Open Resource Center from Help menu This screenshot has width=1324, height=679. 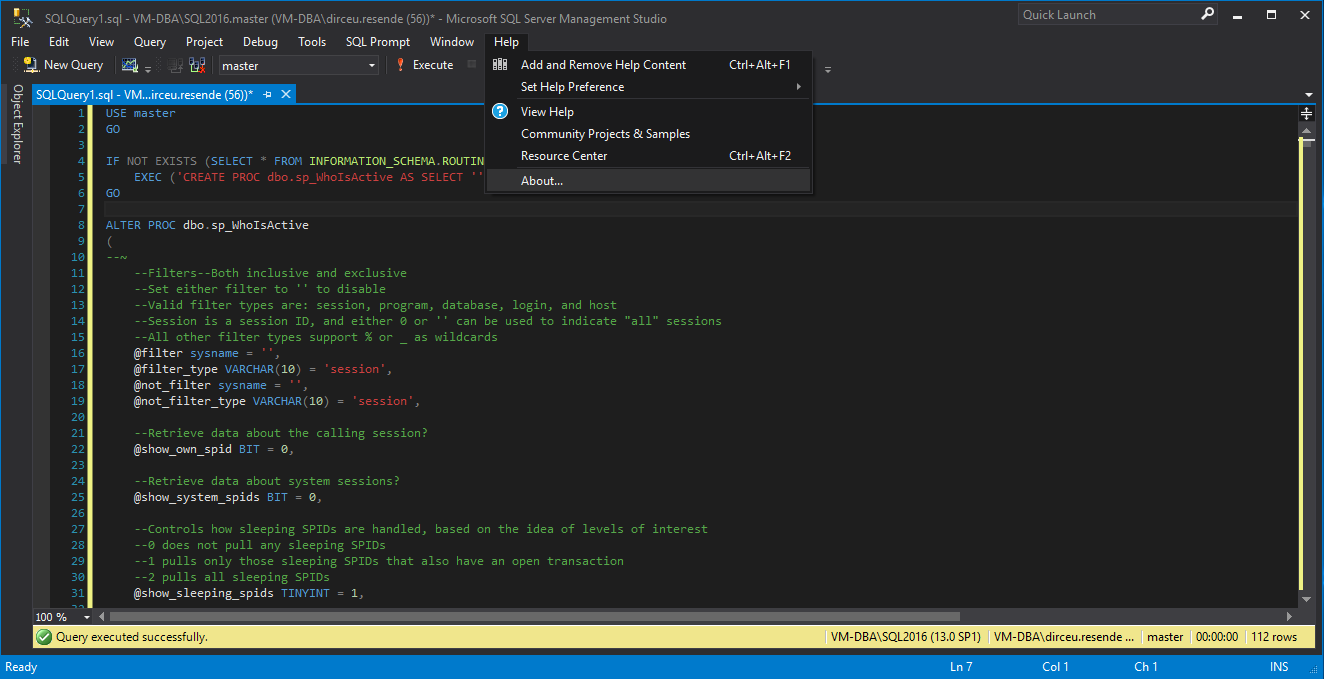648,156
